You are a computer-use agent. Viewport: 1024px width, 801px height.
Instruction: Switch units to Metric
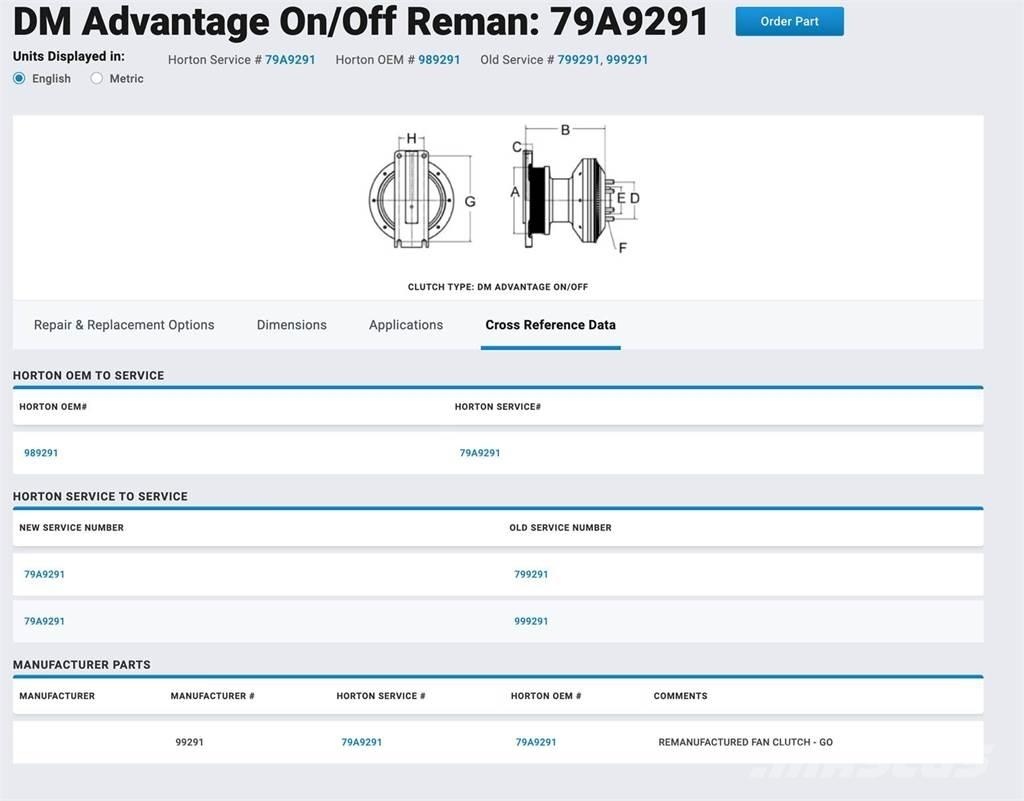97,78
